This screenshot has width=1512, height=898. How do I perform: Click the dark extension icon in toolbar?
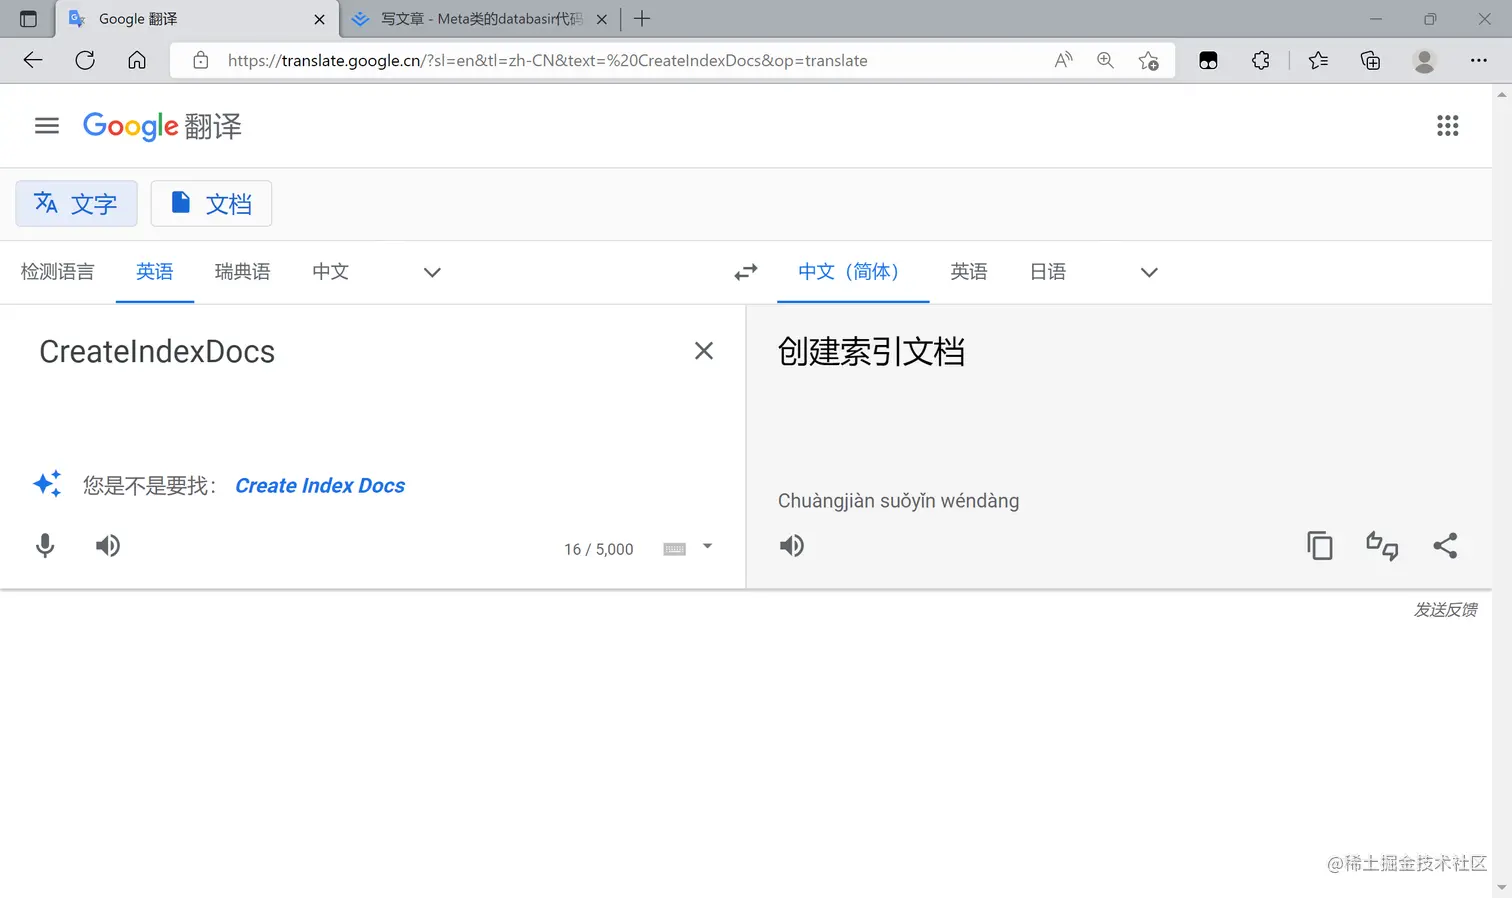pyautogui.click(x=1208, y=60)
